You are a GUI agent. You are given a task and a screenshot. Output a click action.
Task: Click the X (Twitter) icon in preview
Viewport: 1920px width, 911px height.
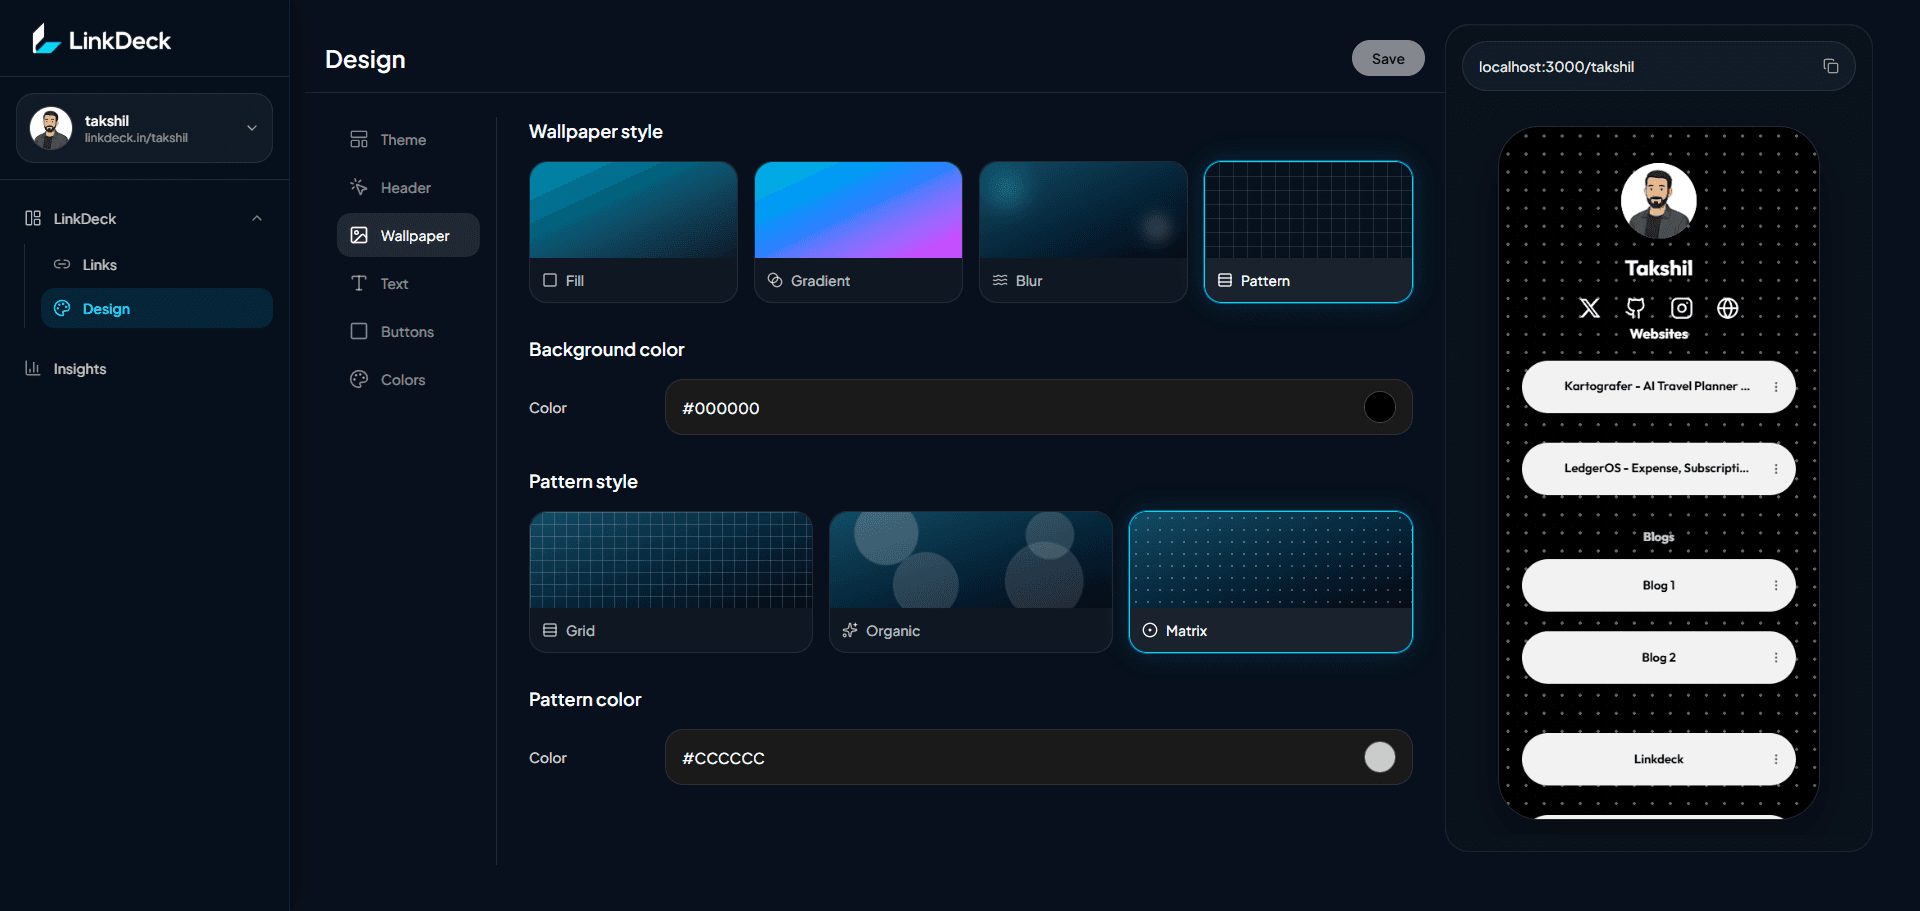pyautogui.click(x=1589, y=308)
